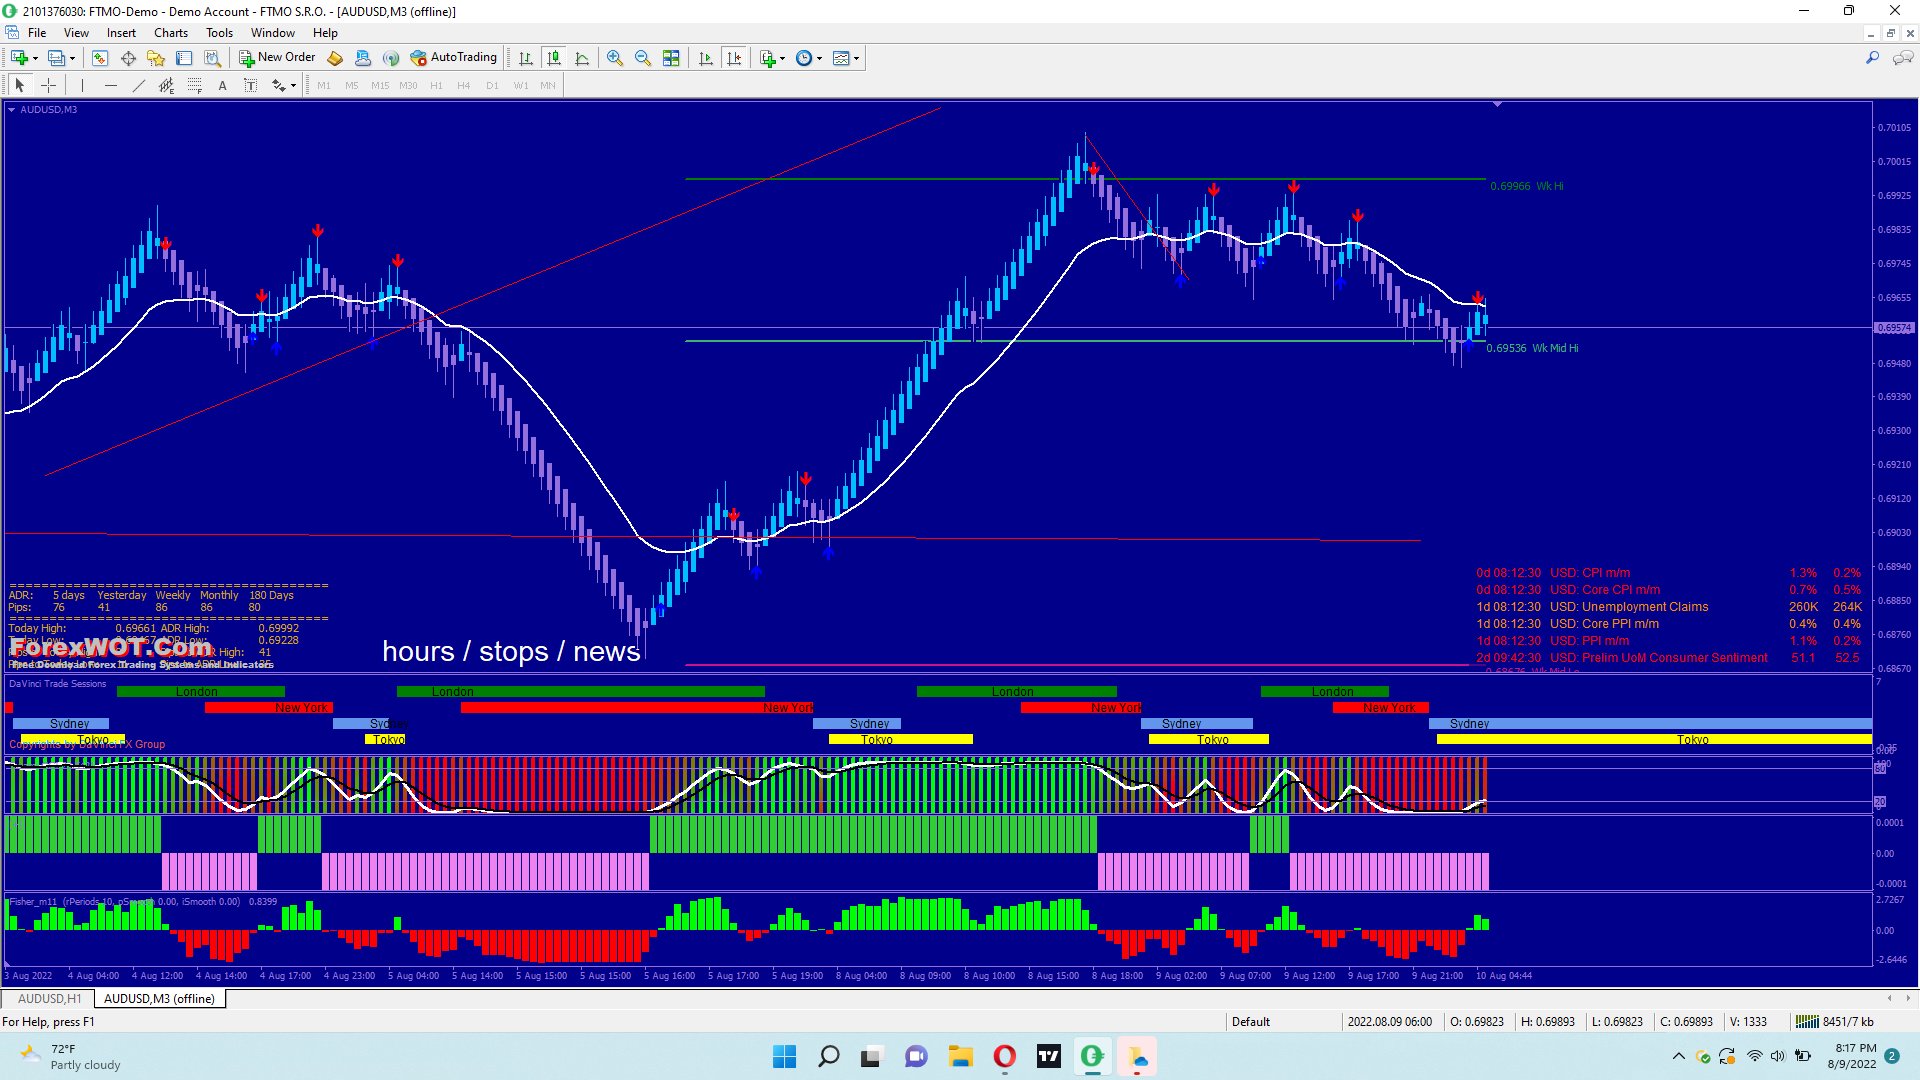Select the H4 timeframe button
This screenshot has height=1080, width=1920.
tap(463, 86)
